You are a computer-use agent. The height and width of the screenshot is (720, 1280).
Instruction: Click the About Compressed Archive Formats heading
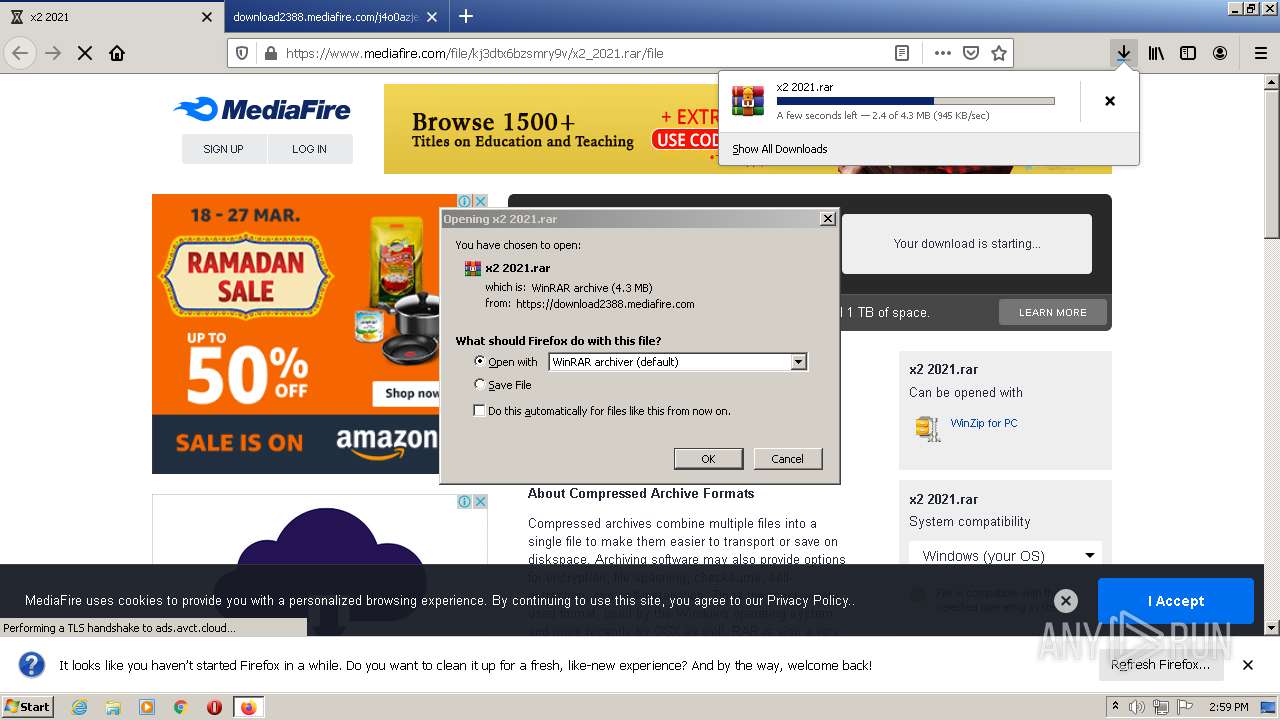(x=641, y=494)
